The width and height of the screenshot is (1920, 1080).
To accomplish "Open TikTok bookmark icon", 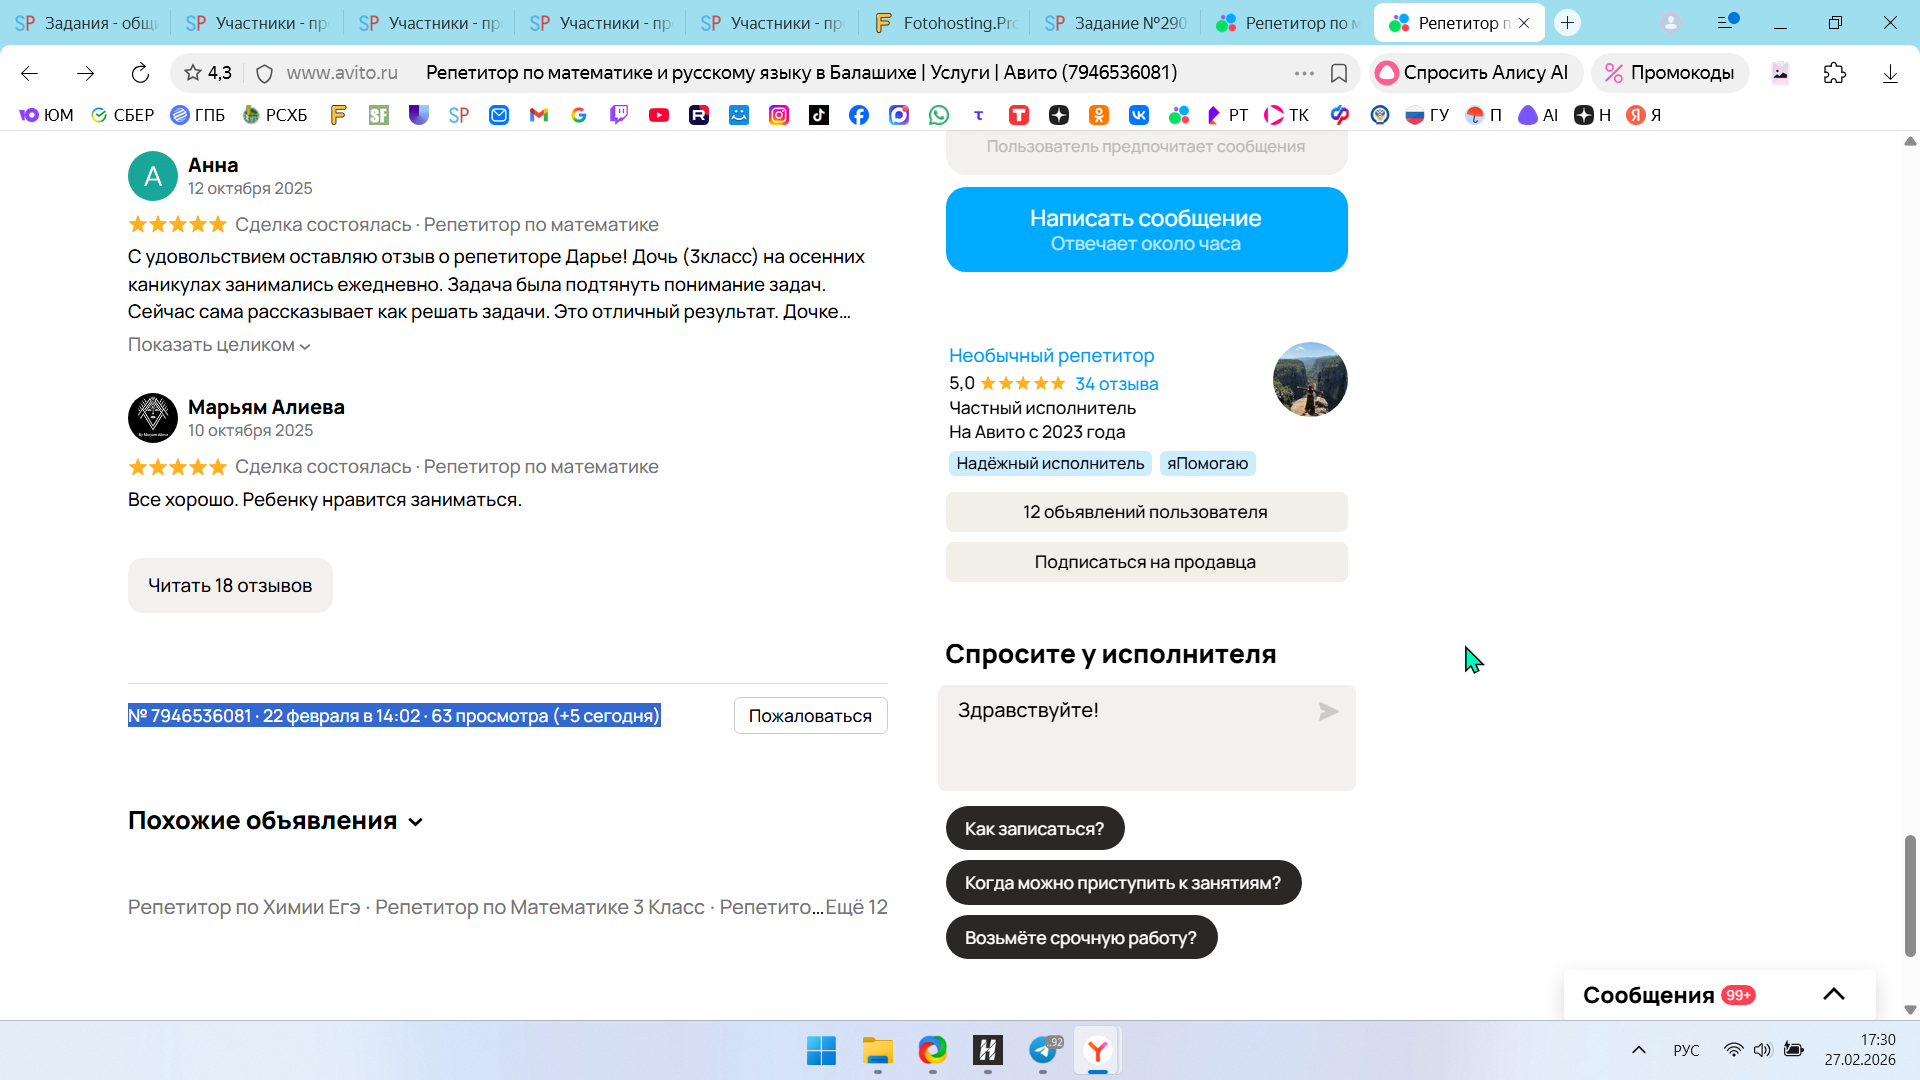I will [x=819, y=115].
